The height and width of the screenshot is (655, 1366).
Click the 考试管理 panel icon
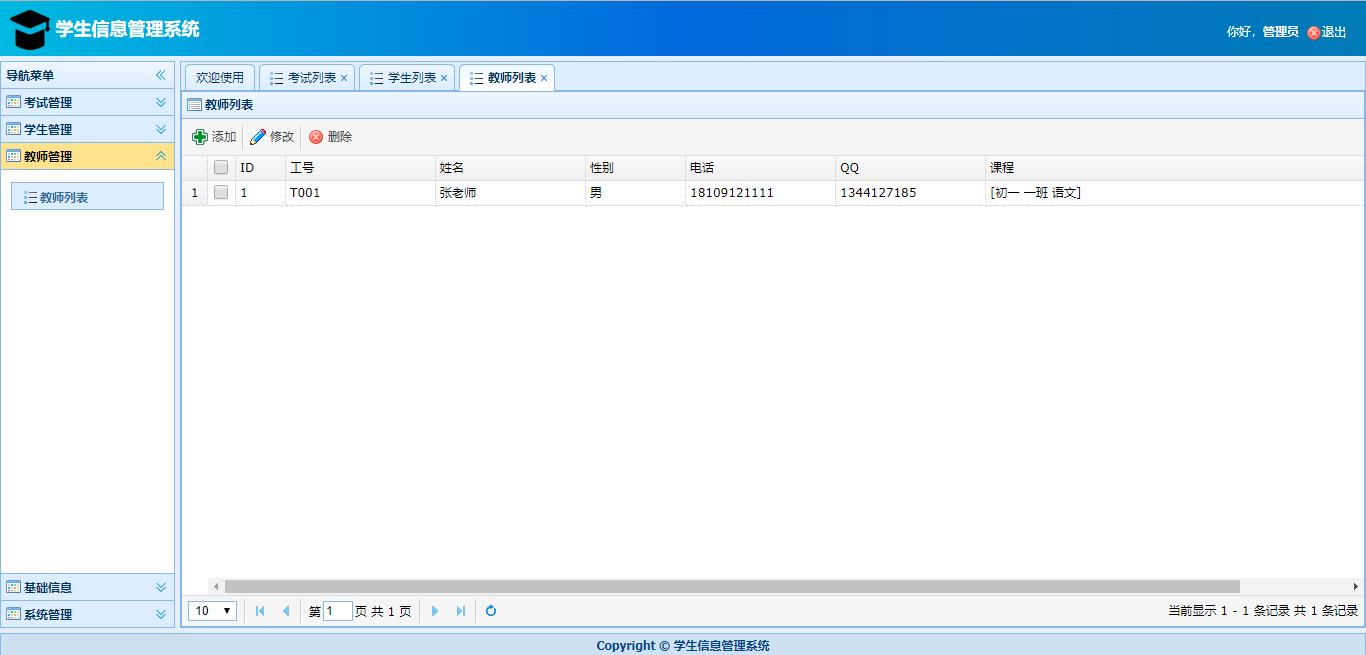coord(14,102)
